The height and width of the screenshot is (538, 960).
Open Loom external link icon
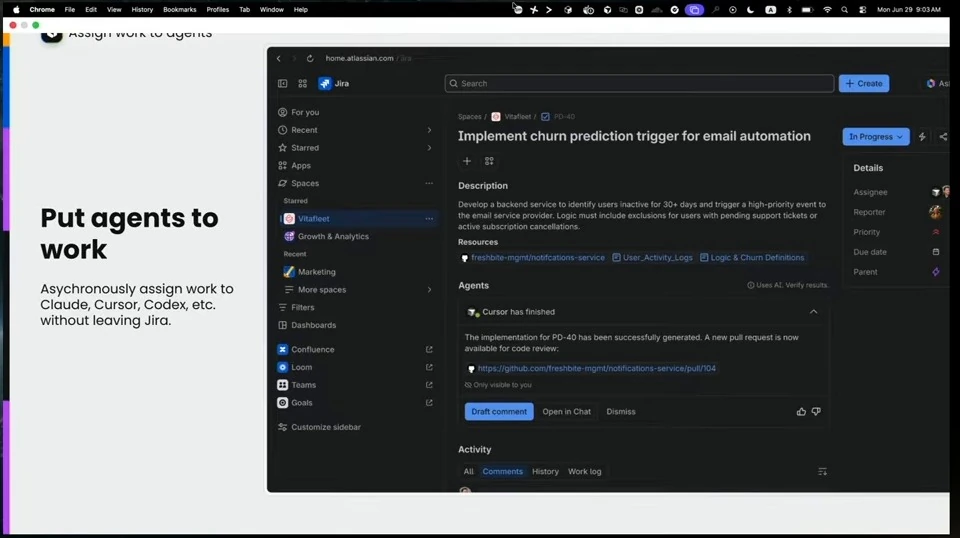(x=429, y=367)
